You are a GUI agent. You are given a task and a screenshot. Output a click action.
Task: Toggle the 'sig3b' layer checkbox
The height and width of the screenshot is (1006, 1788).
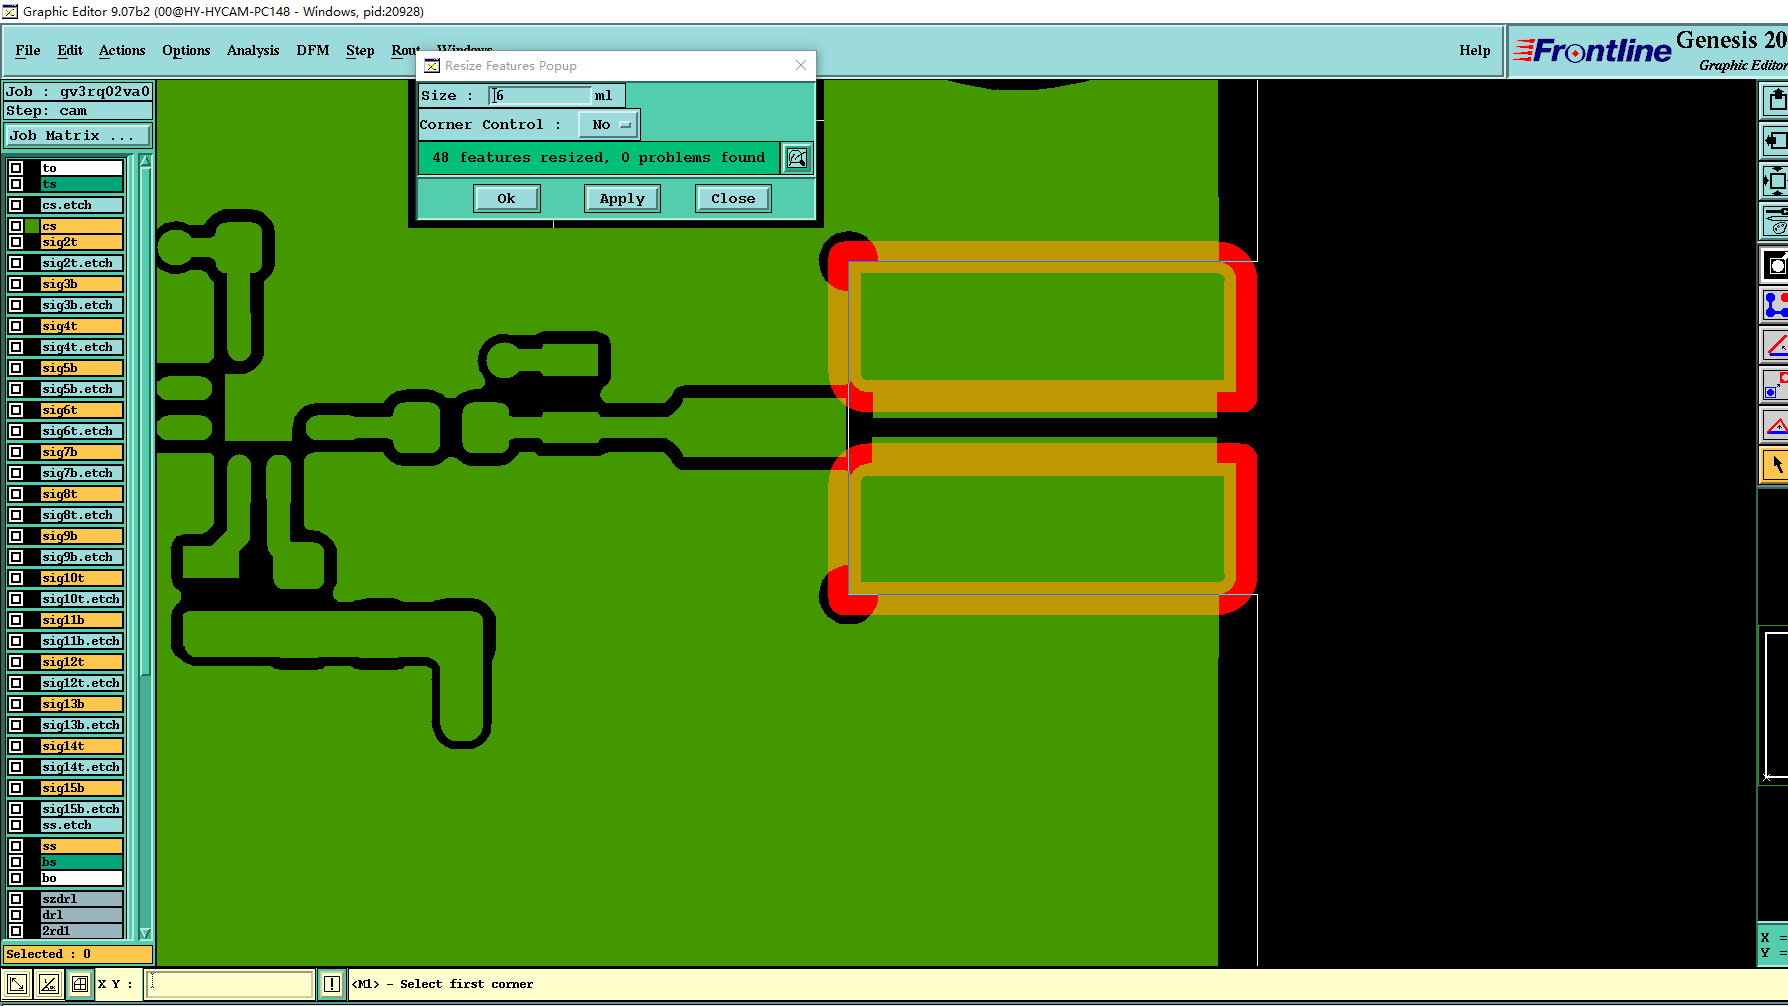coord(16,284)
